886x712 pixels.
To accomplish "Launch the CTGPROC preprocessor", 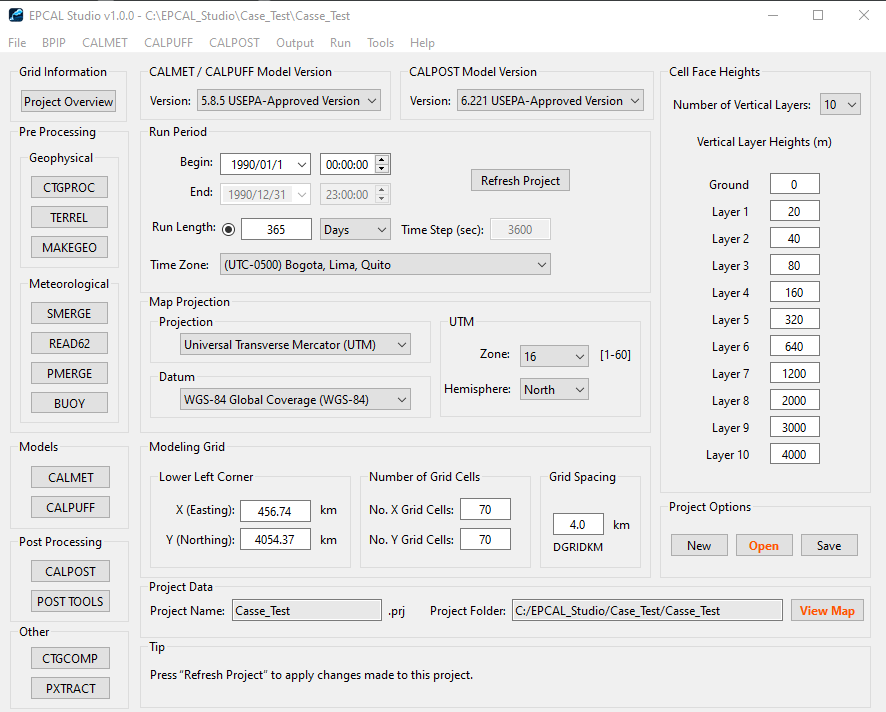I will point(69,188).
